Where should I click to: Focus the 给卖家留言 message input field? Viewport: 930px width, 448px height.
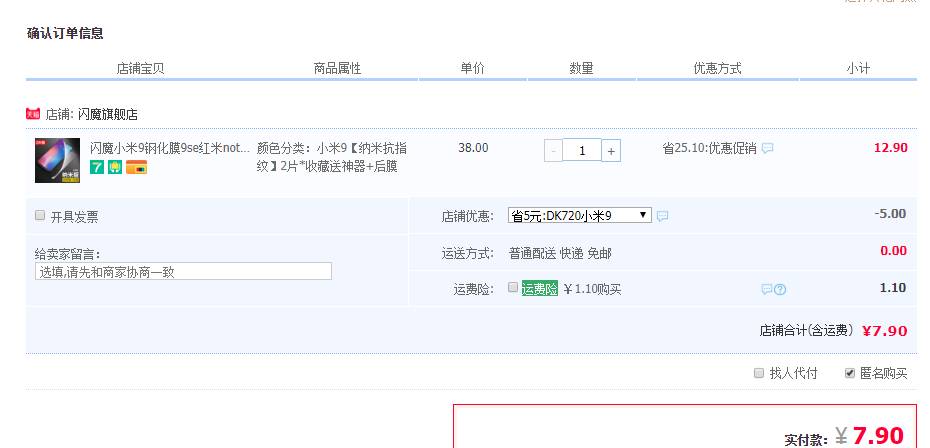point(183,271)
